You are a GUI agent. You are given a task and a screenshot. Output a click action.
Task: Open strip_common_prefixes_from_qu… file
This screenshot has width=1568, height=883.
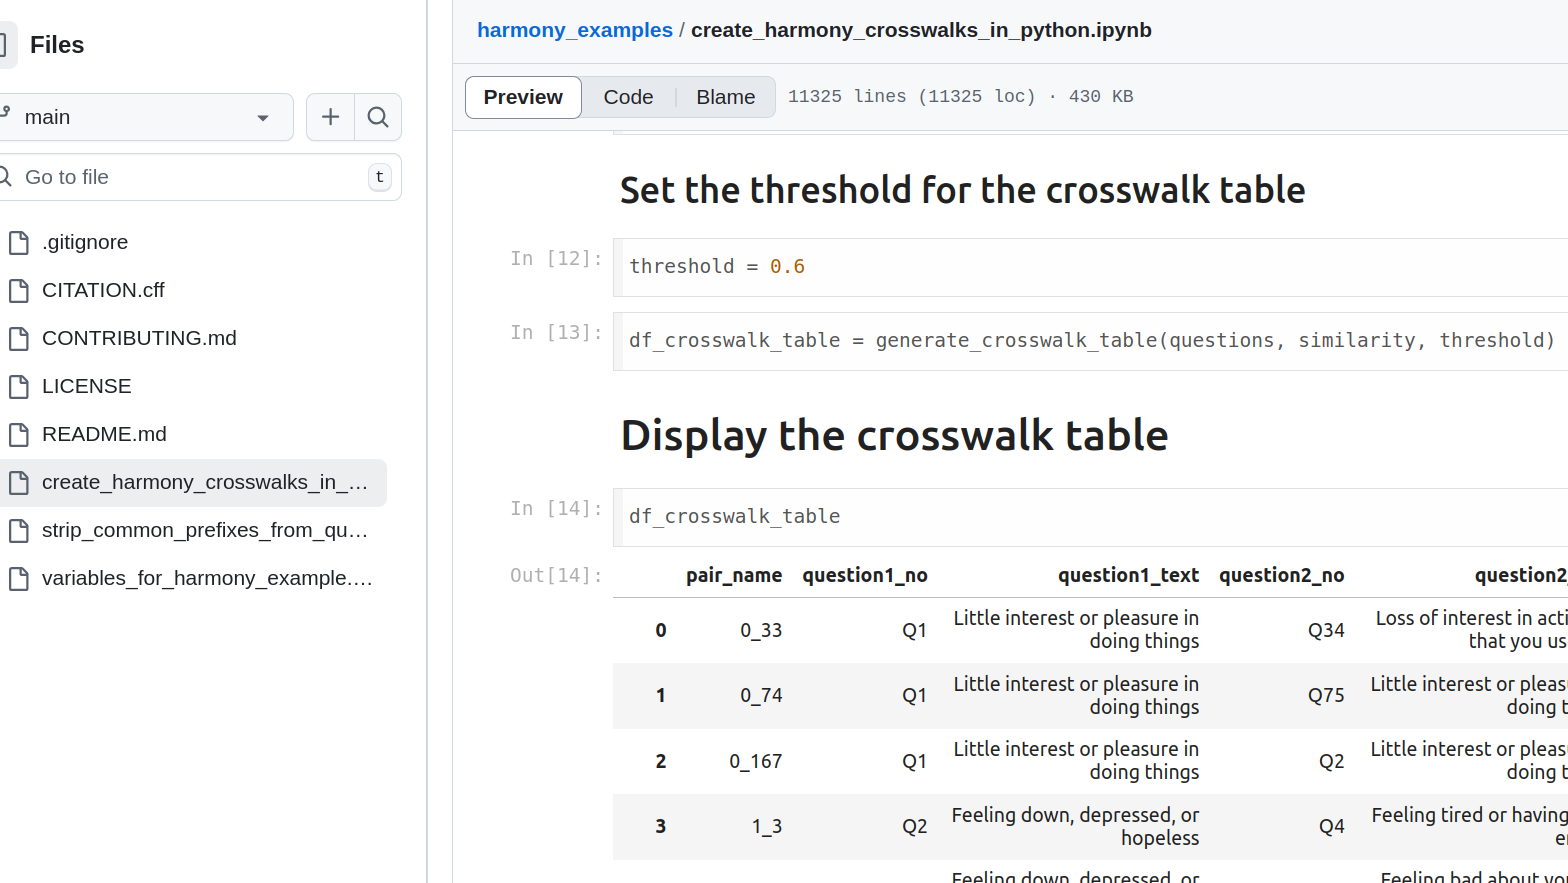point(205,530)
